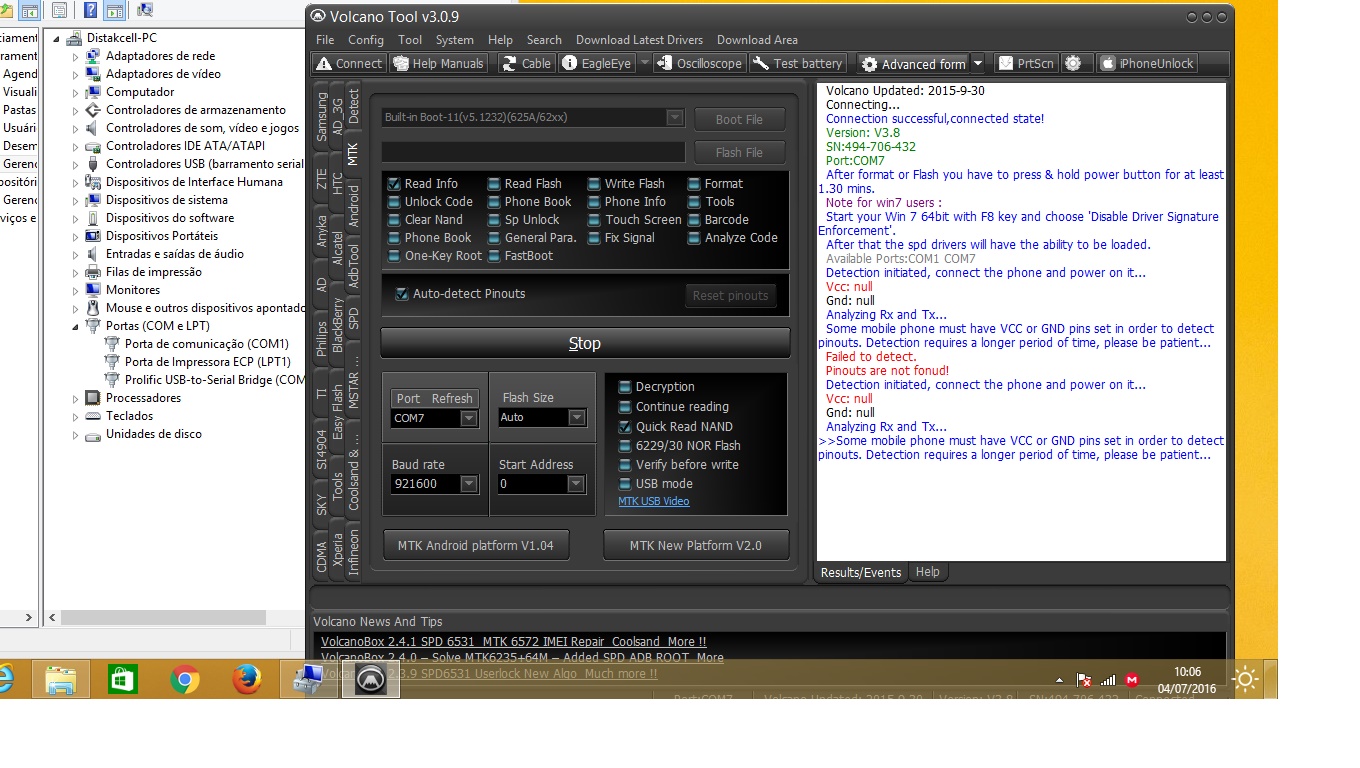Viewport: 1360px width, 768px height.
Task: Open File Explorer from the taskbar
Action: 61,680
